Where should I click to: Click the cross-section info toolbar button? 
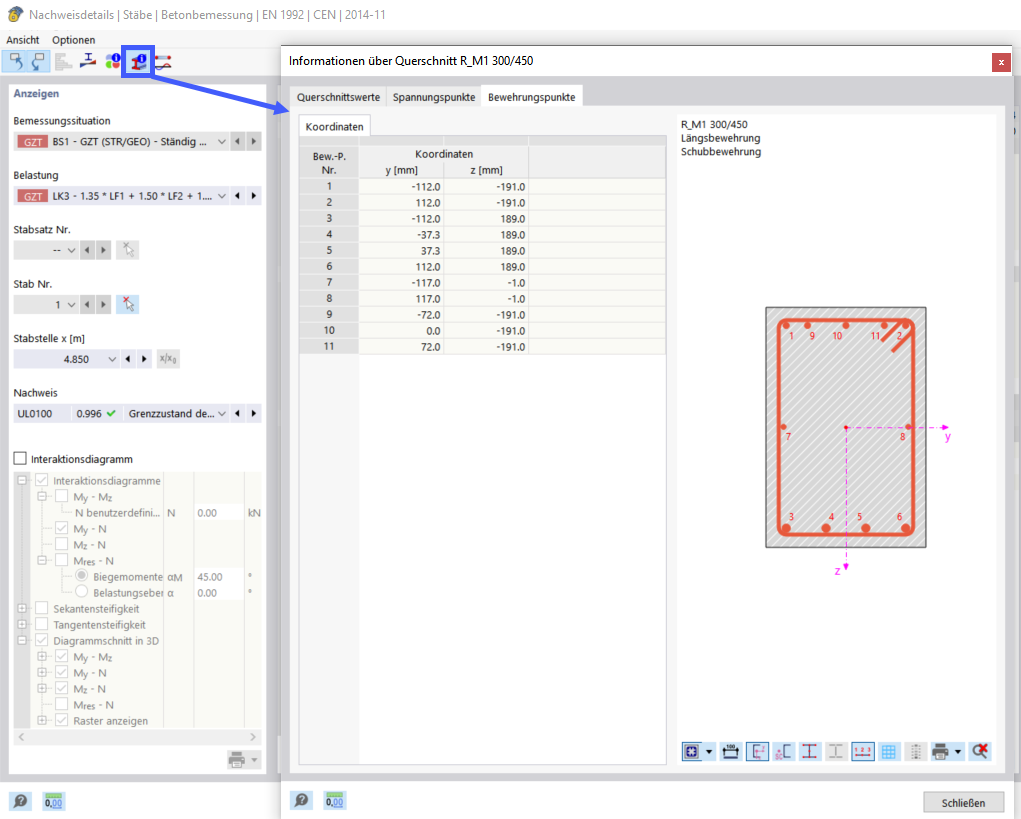[x=138, y=62]
